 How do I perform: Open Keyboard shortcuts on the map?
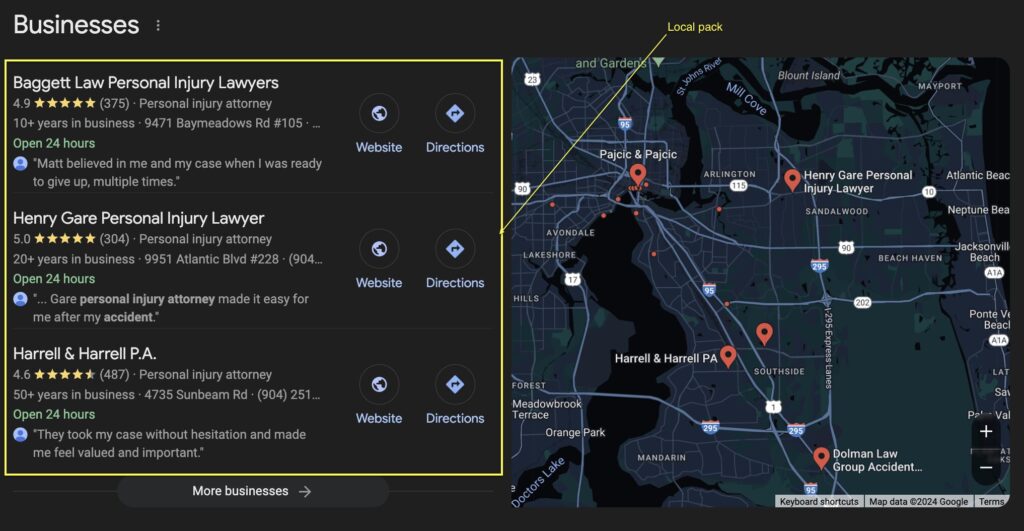pyautogui.click(x=819, y=502)
